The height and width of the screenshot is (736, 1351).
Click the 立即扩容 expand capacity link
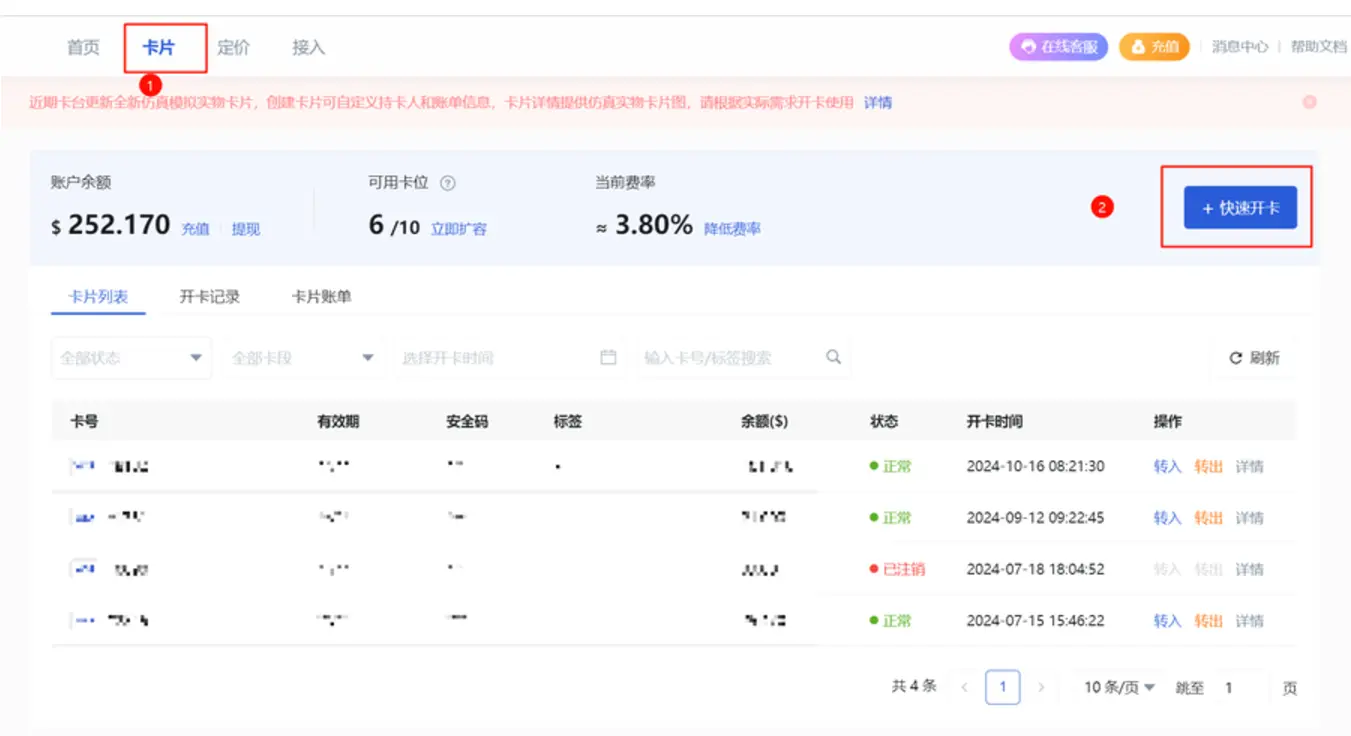tap(459, 229)
